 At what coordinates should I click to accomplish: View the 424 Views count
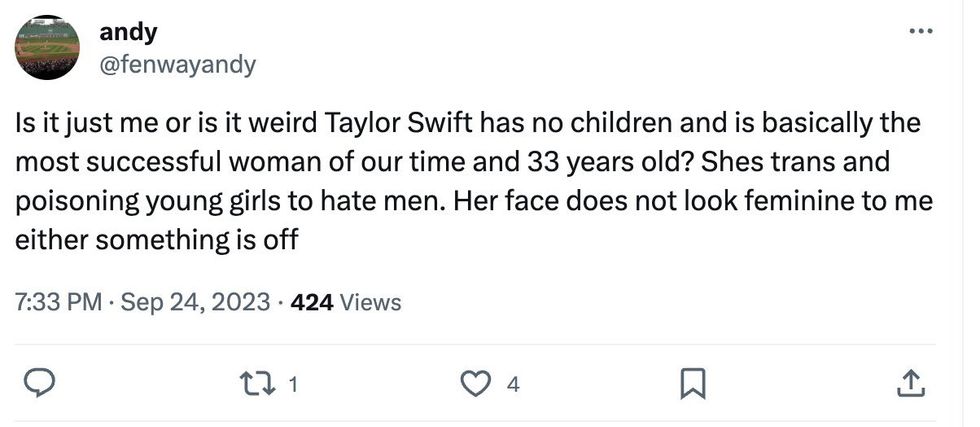coord(344,302)
